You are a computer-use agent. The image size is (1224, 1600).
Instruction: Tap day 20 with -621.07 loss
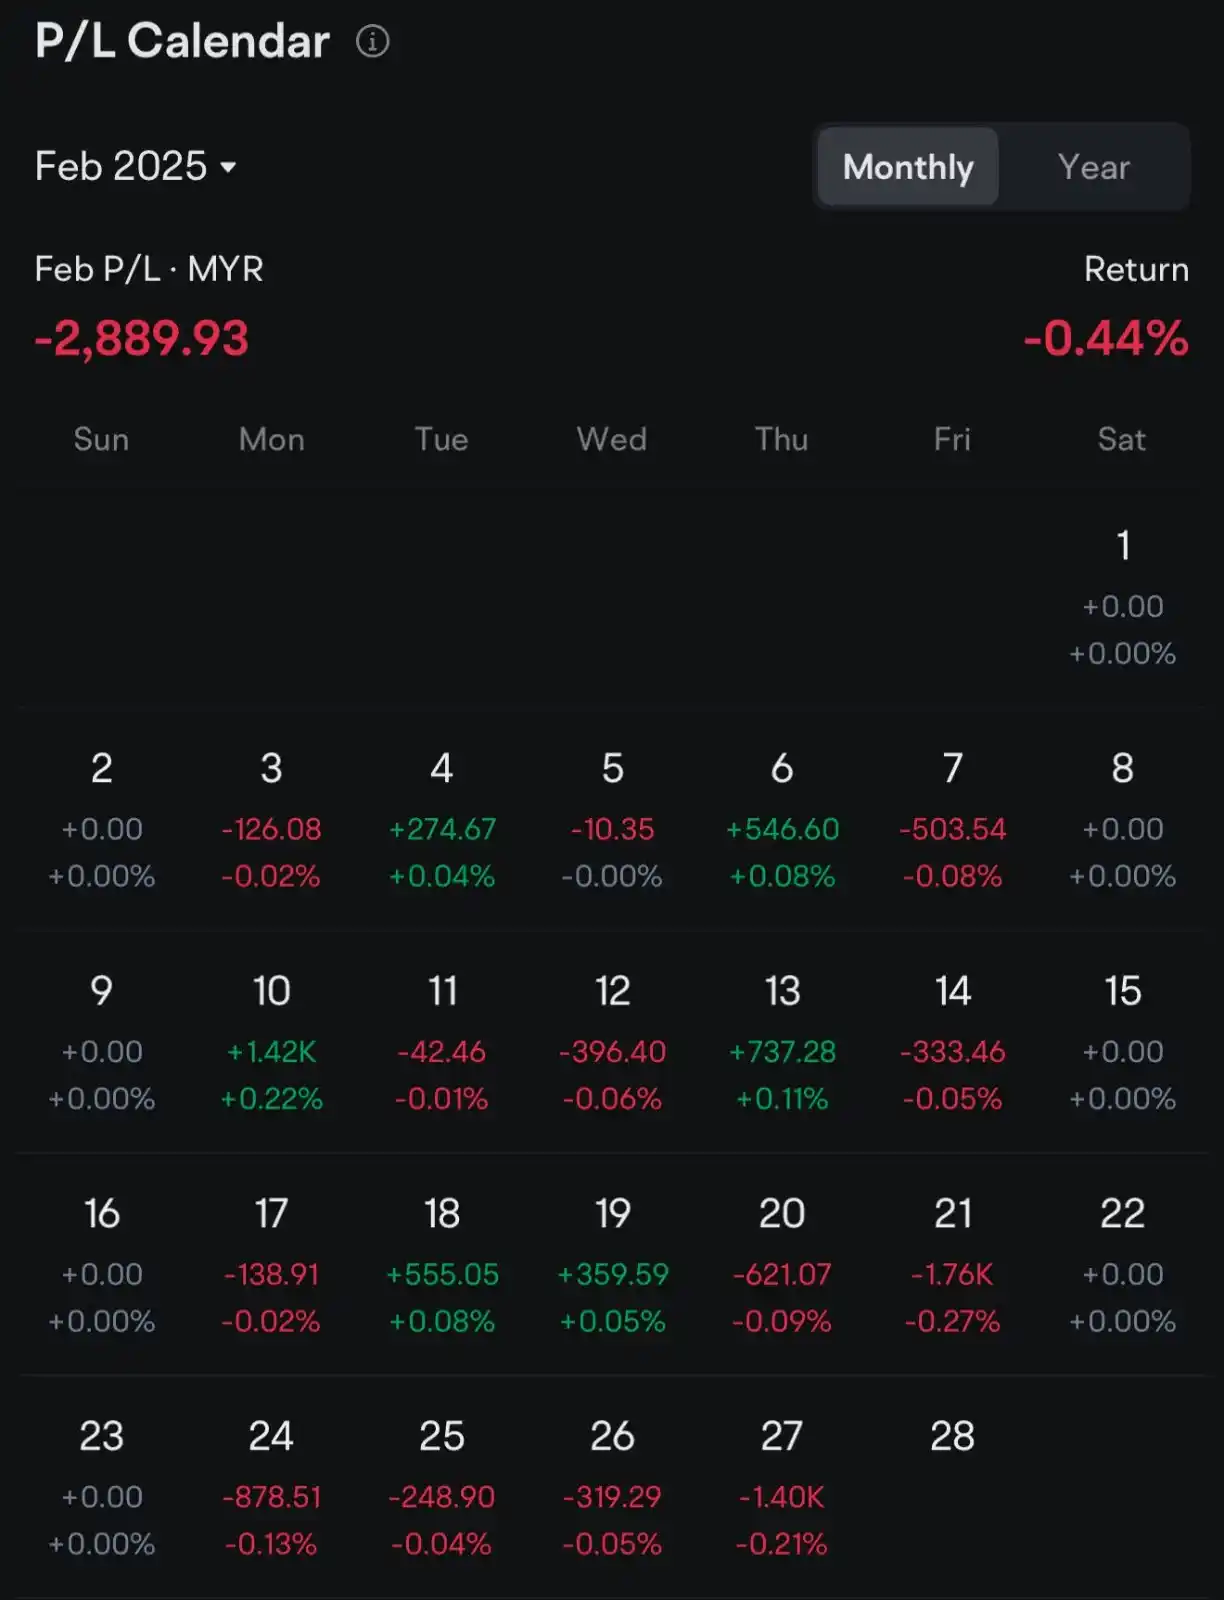[x=781, y=1265]
